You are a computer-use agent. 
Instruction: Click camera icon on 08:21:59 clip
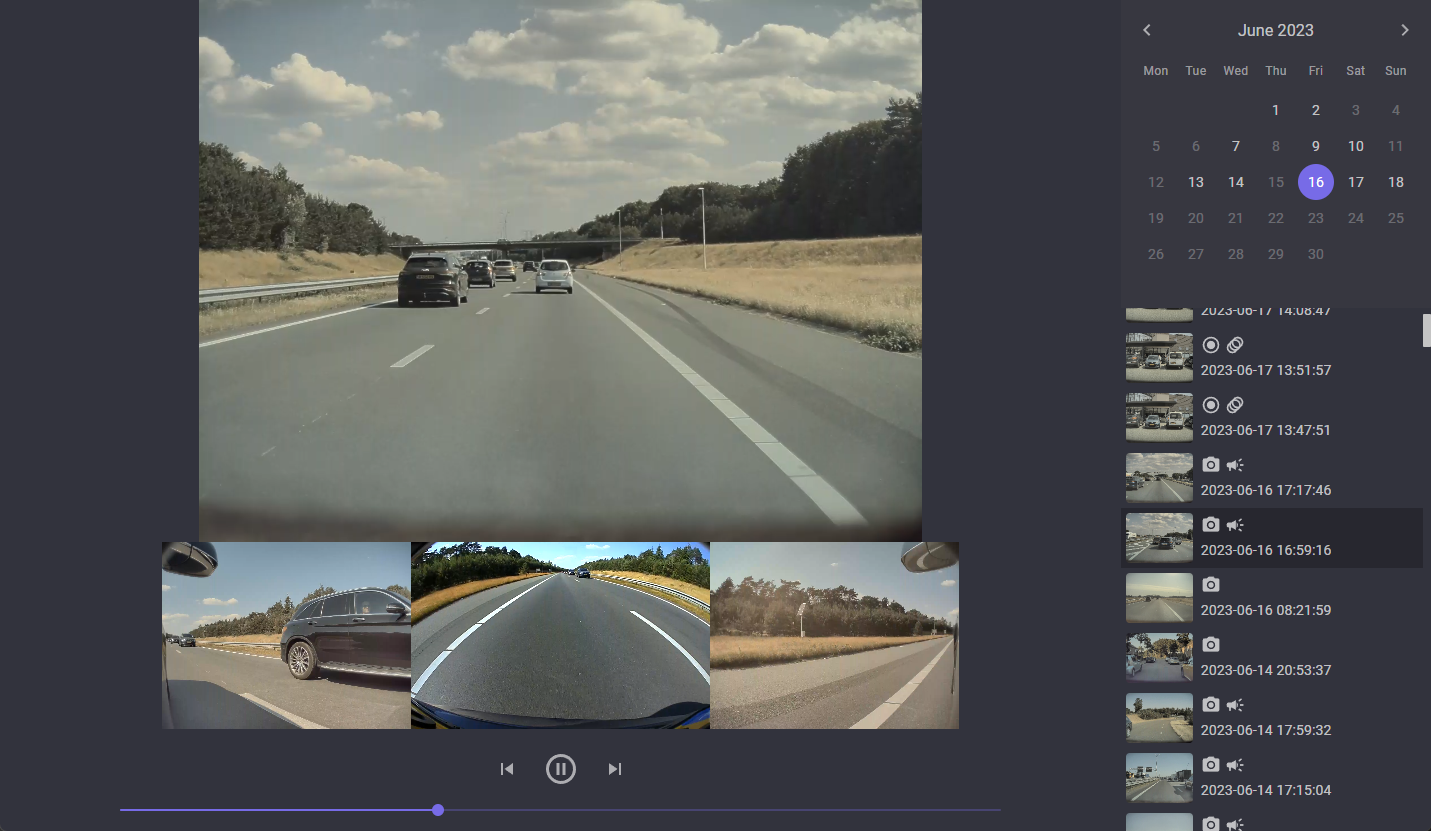pos(1211,585)
